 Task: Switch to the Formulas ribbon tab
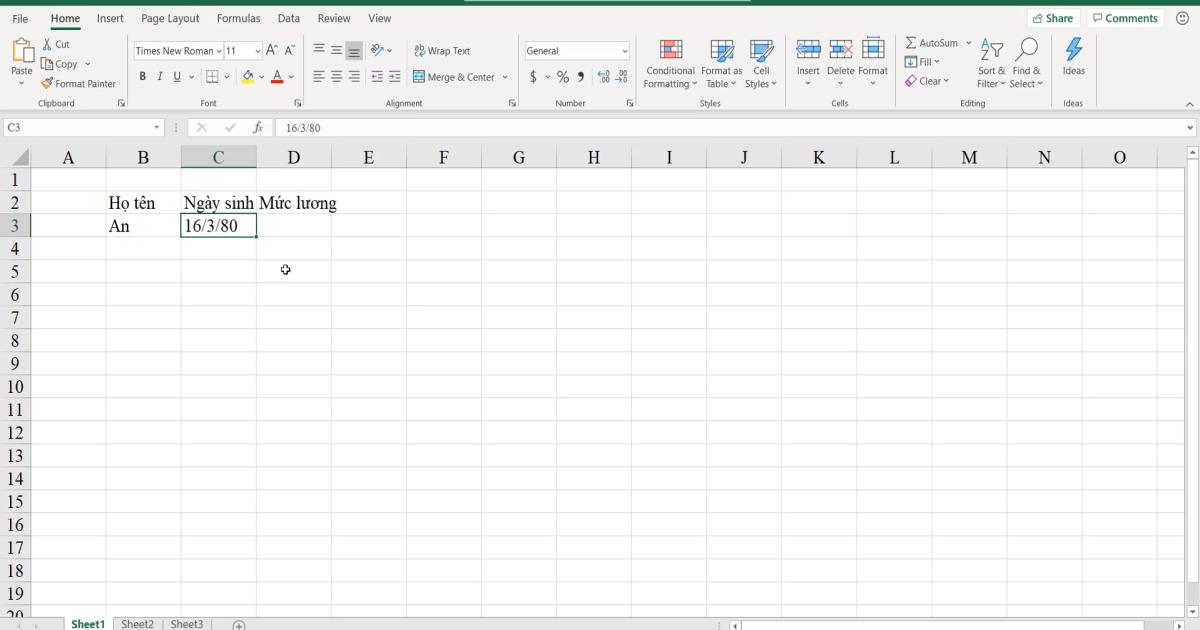(238, 17)
